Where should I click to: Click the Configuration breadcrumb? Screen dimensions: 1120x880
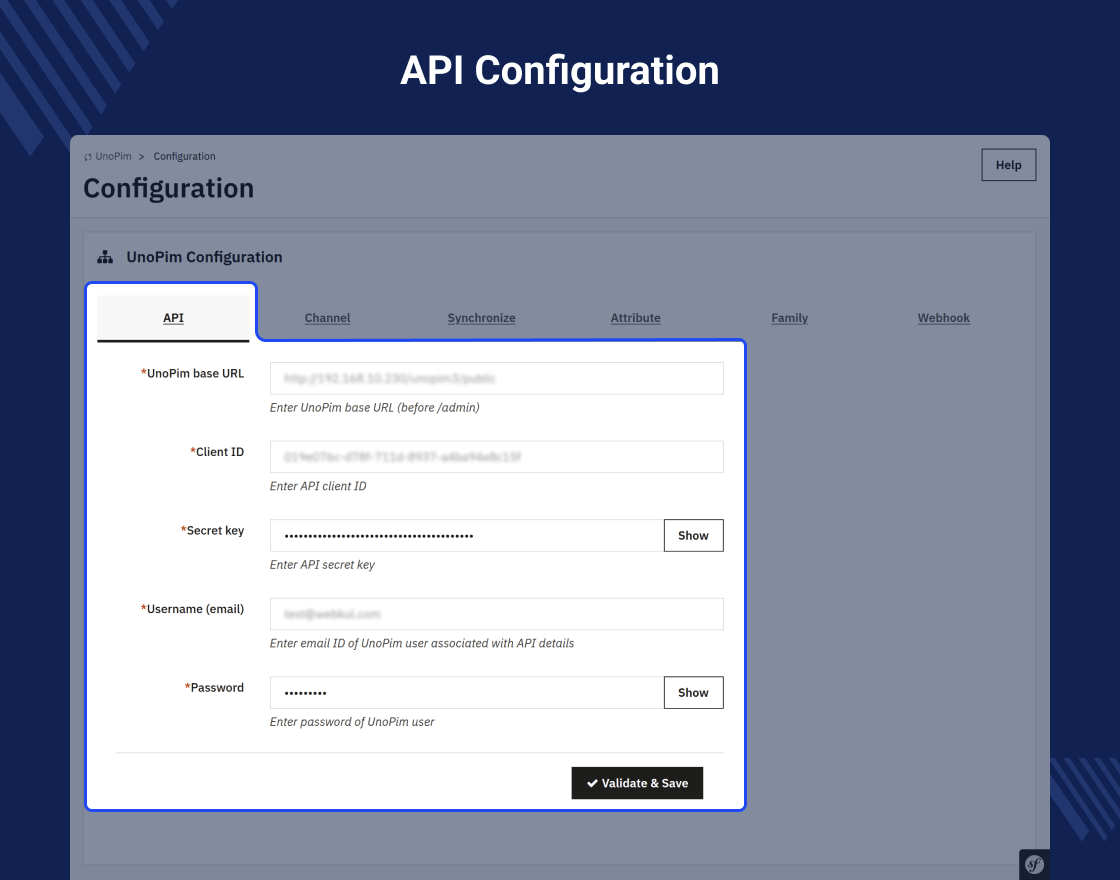tap(184, 156)
